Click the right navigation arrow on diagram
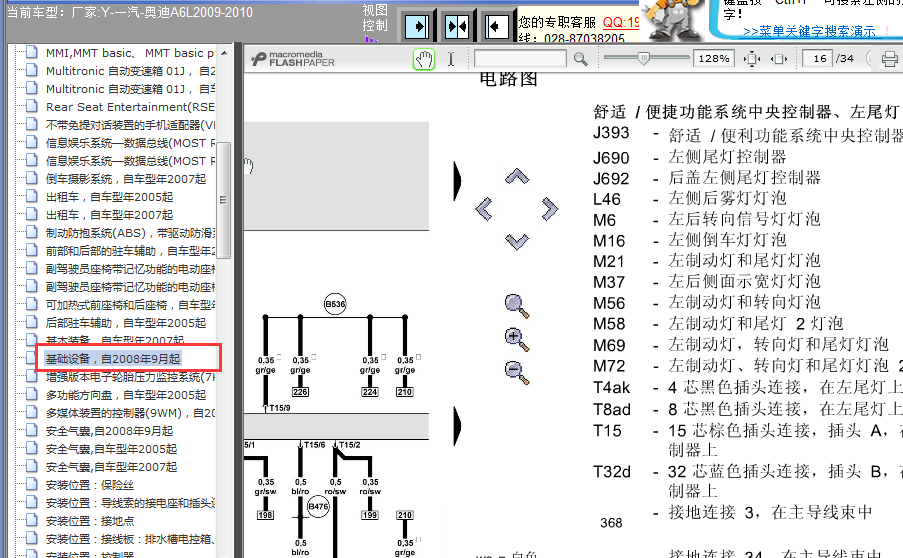Image resolution: width=903 pixels, height=558 pixels. pos(550,208)
